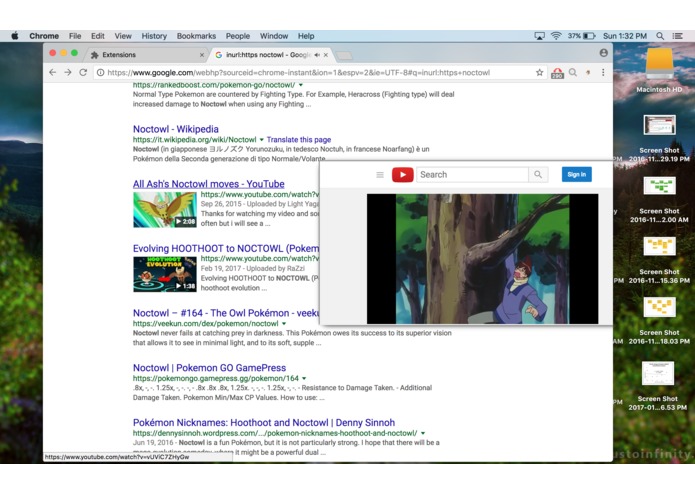Open Notification Center icon
The height and width of the screenshot is (494, 695).
[677, 36]
